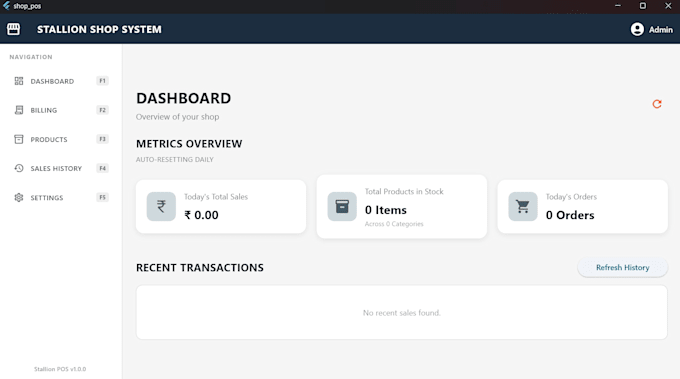Click the F4 shortcut badge
The image size is (680, 379).
pyautogui.click(x=102, y=168)
